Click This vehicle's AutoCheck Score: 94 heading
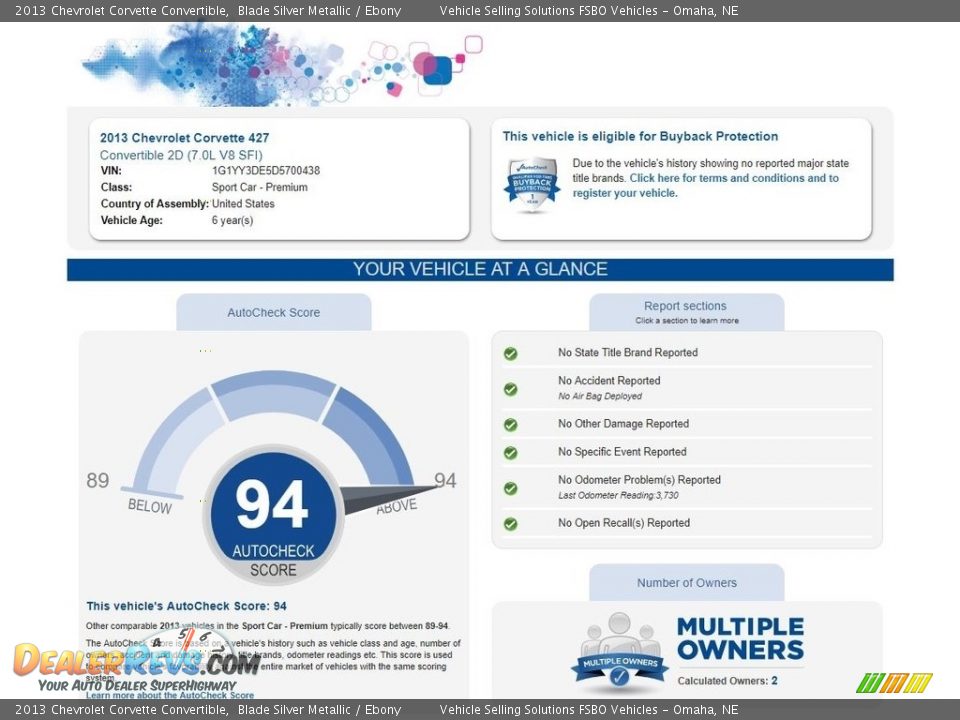Viewport: 960px width, 720px height. (x=186, y=606)
